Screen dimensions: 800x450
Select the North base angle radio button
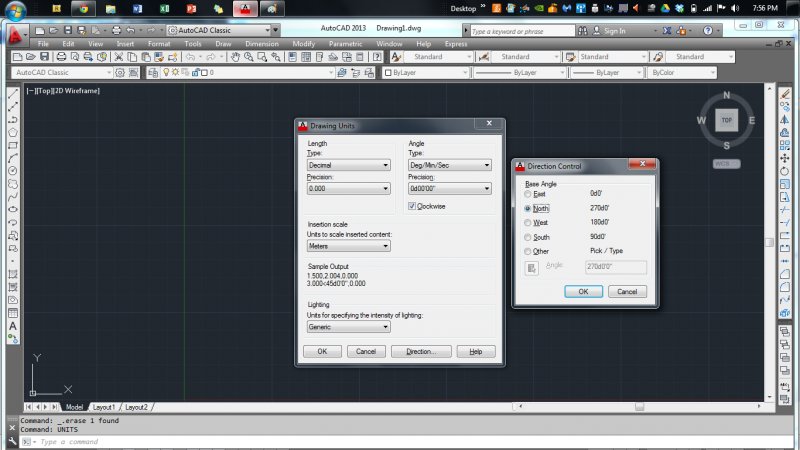pos(528,208)
